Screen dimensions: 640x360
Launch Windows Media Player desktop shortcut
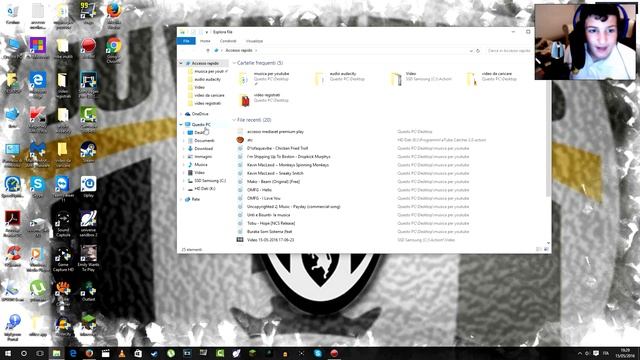[38, 259]
